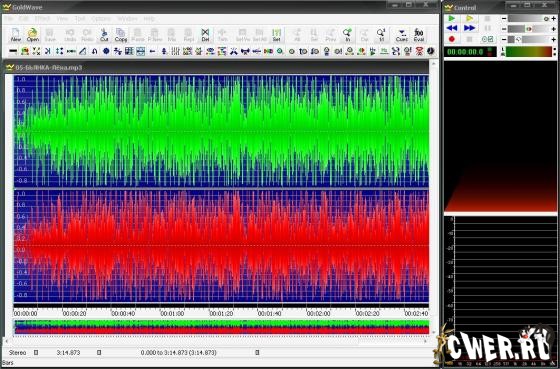This screenshot has height=369, width=560.
Task: Click the New file toolbar icon
Action: pyautogui.click(x=15, y=35)
